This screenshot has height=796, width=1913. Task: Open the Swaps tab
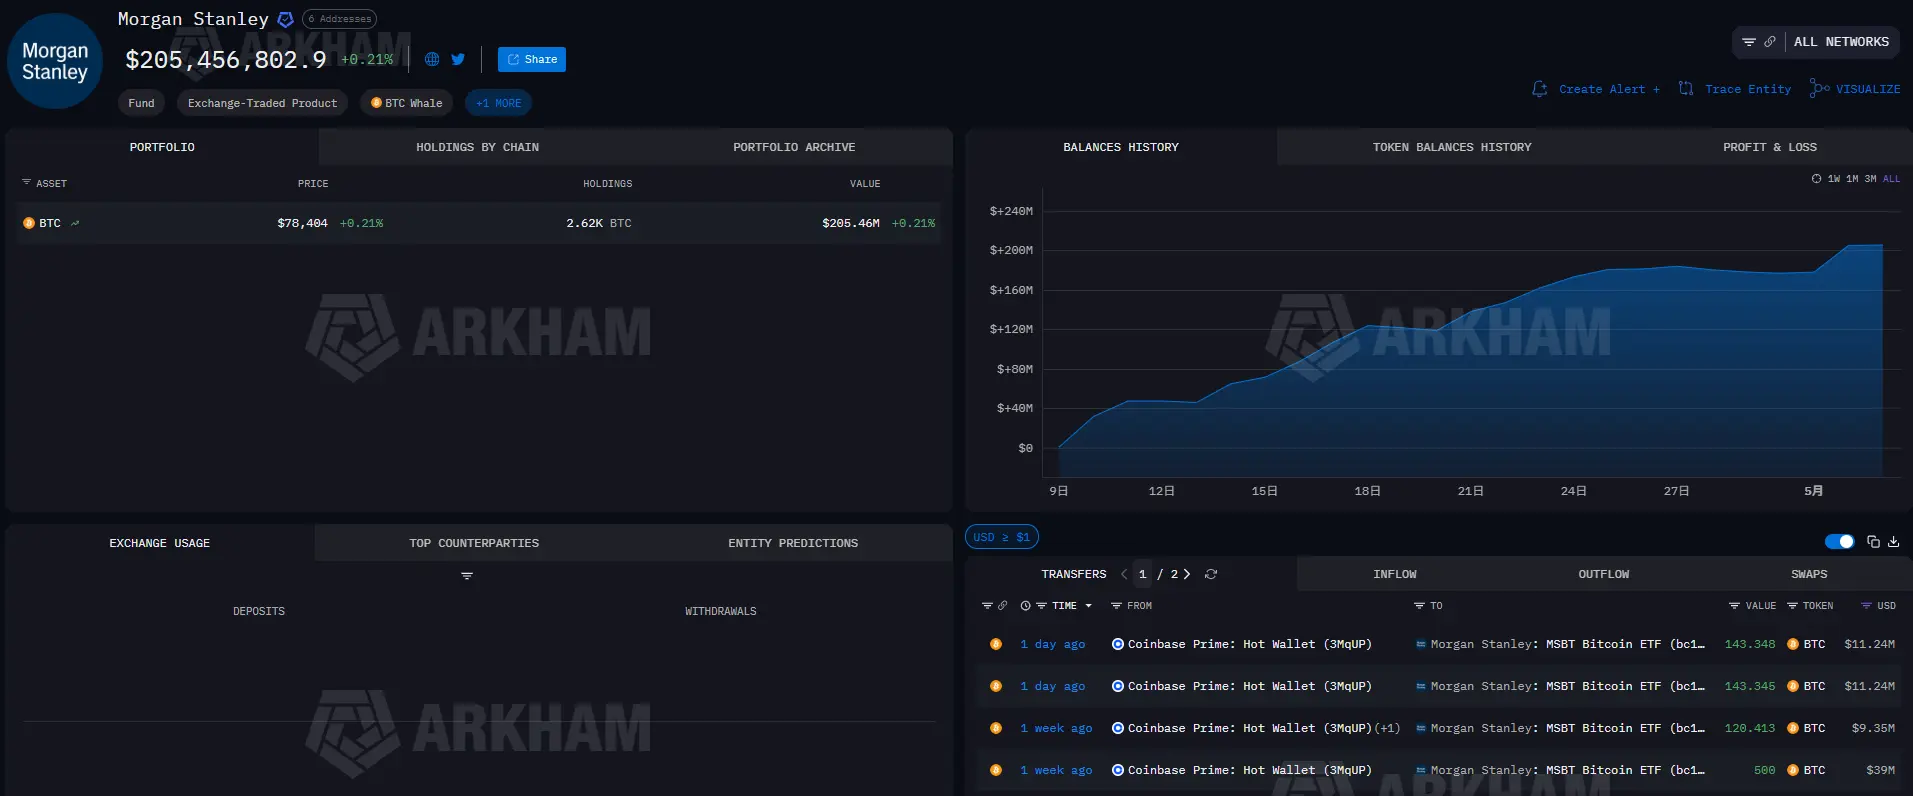pos(1809,574)
